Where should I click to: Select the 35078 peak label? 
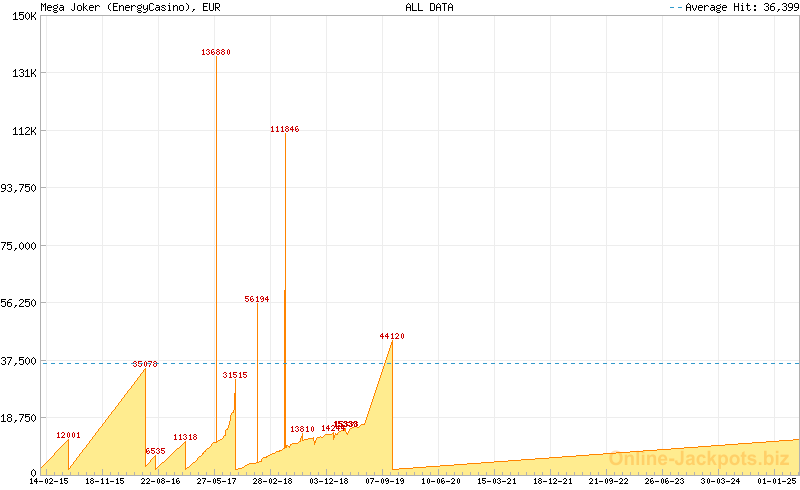pos(145,364)
